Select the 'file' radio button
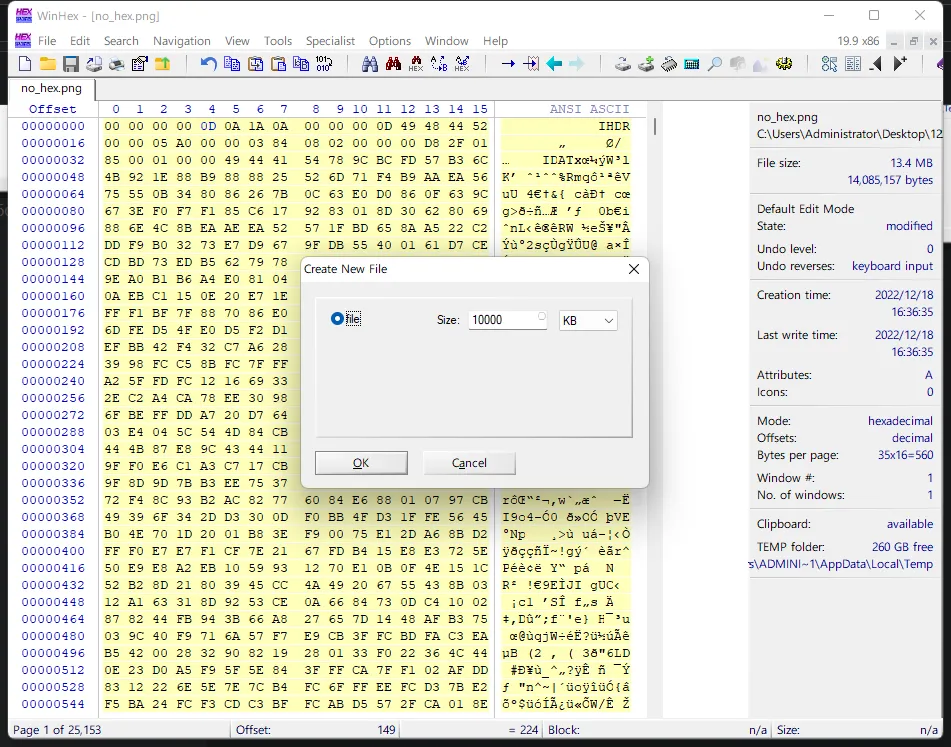This screenshot has width=951, height=747. (337, 319)
